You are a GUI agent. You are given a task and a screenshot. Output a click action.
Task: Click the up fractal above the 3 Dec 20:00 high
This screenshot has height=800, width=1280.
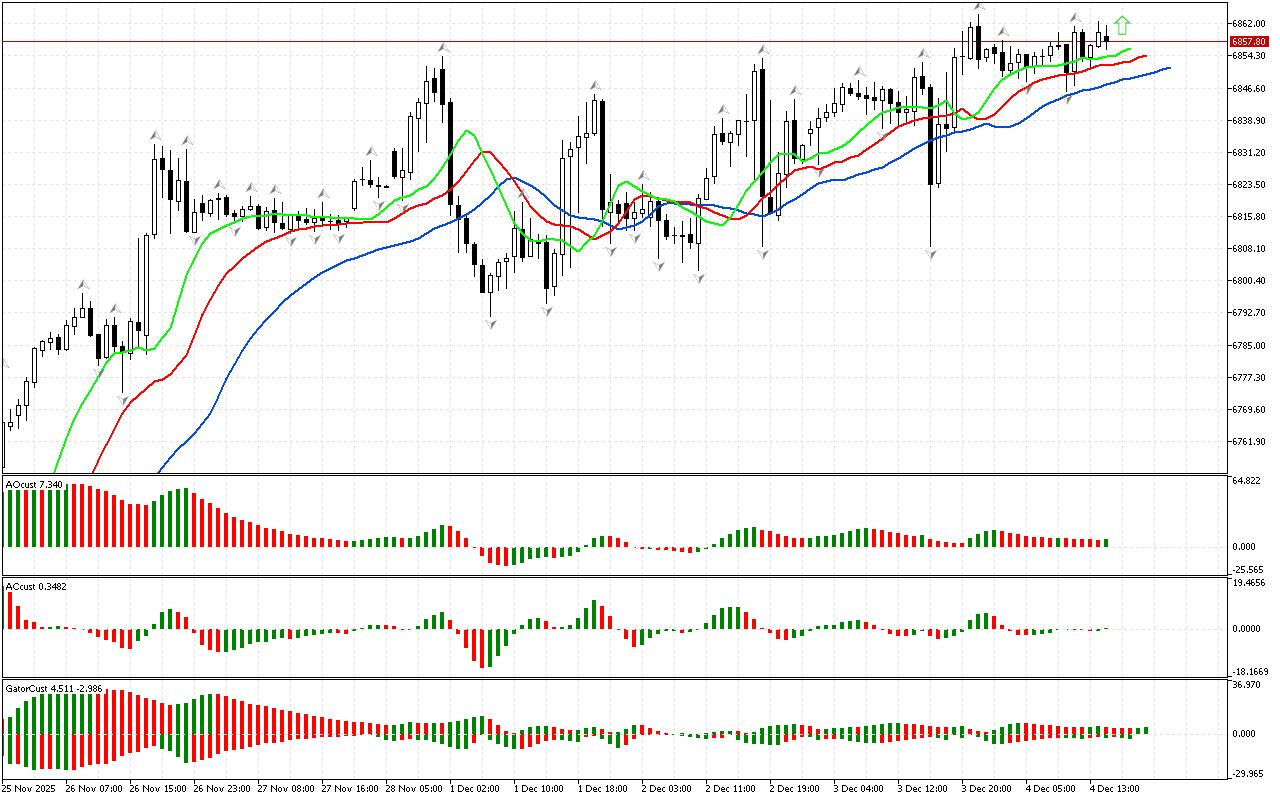(x=979, y=6)
